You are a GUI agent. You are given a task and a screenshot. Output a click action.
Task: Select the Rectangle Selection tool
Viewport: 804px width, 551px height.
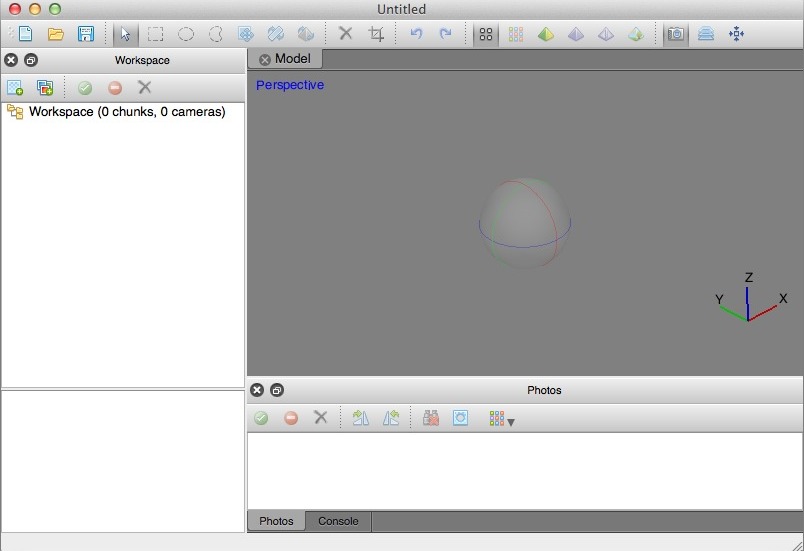tap(156, 34)
